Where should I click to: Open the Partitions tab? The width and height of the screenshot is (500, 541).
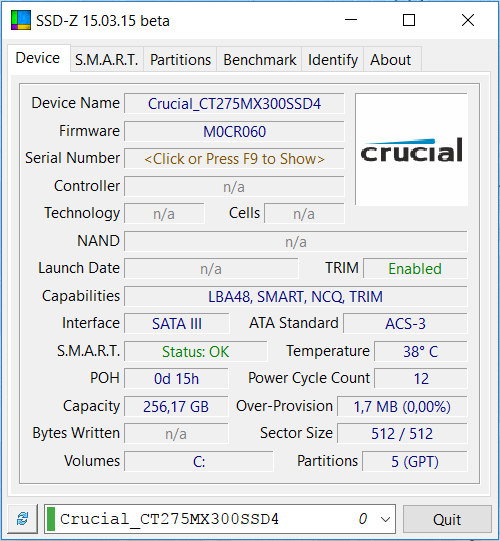[x=180, y=60]
